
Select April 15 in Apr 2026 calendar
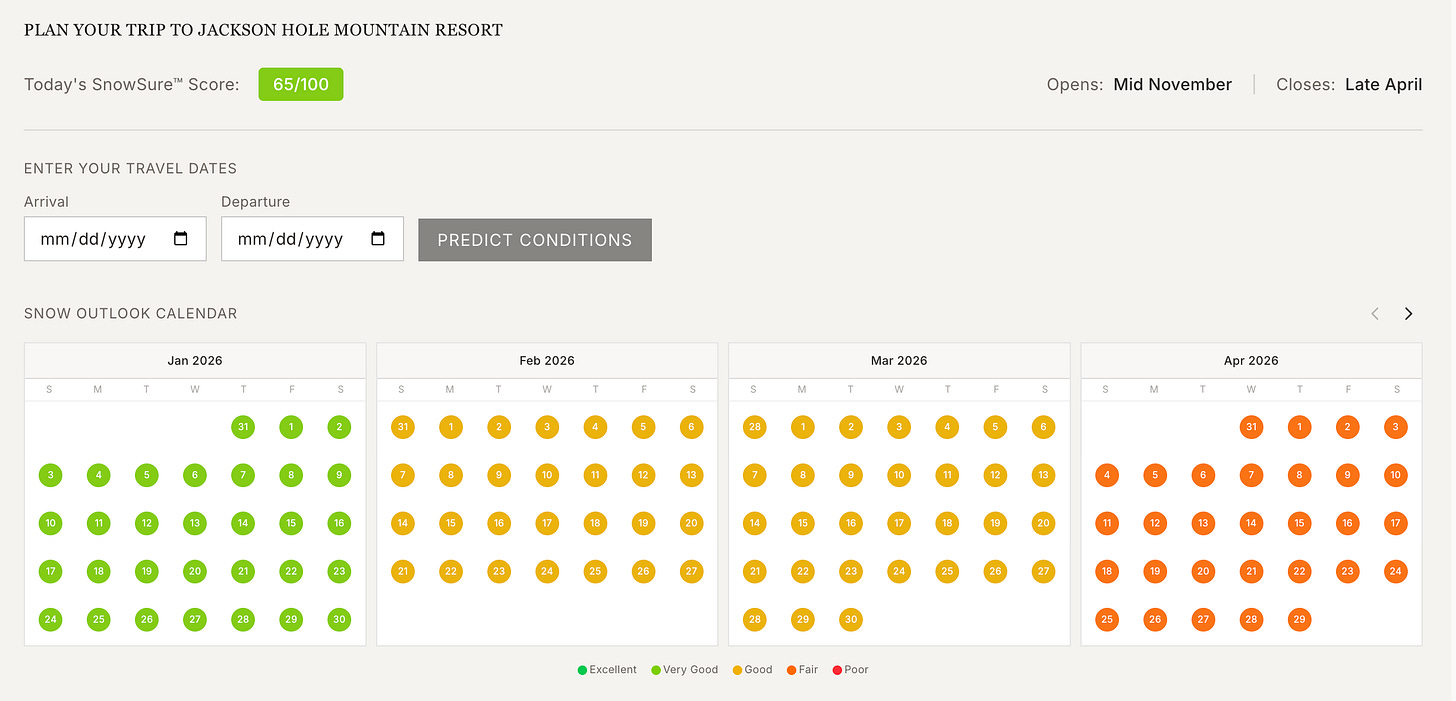1299,523
